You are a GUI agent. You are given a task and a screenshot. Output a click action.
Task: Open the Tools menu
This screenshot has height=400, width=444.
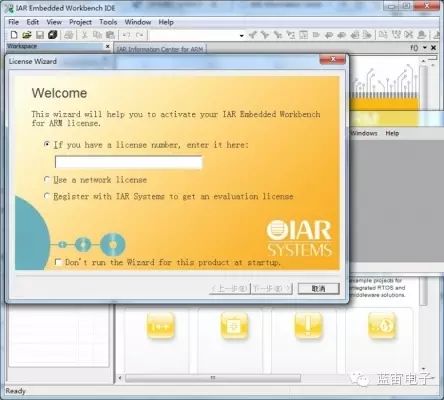(108, 22)
